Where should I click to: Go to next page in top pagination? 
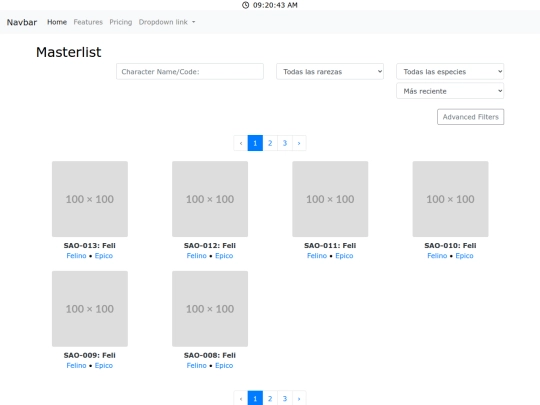[299, 143]
